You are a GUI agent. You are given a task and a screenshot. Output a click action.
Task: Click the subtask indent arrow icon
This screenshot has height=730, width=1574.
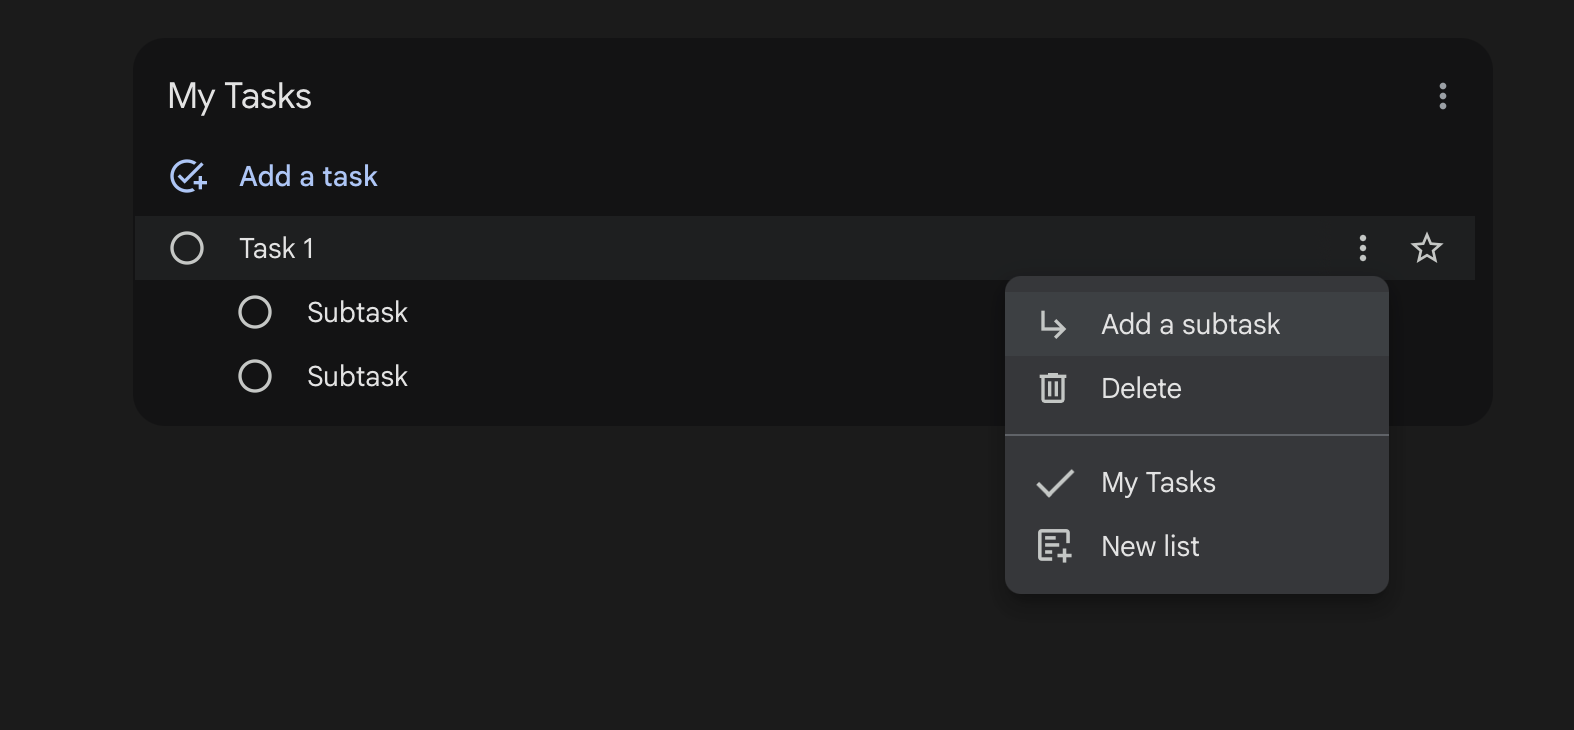point(1053,325)
